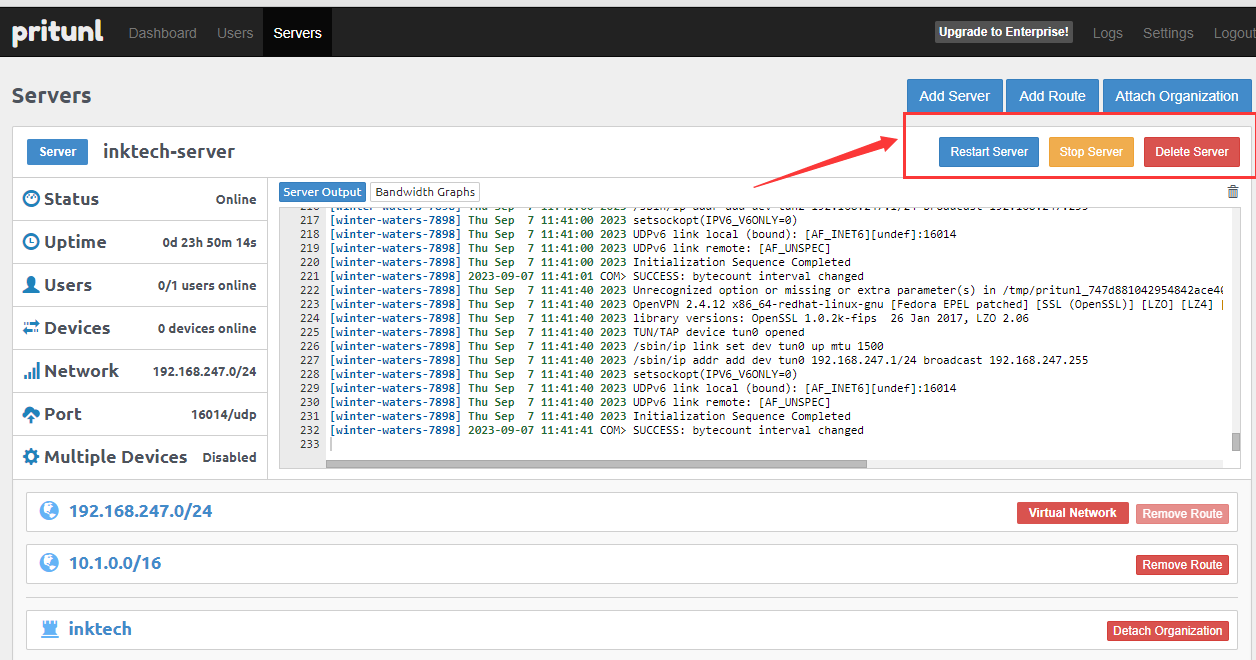Open the Users page
Screen dimensions: 1256x660
(x=235, y=33)
